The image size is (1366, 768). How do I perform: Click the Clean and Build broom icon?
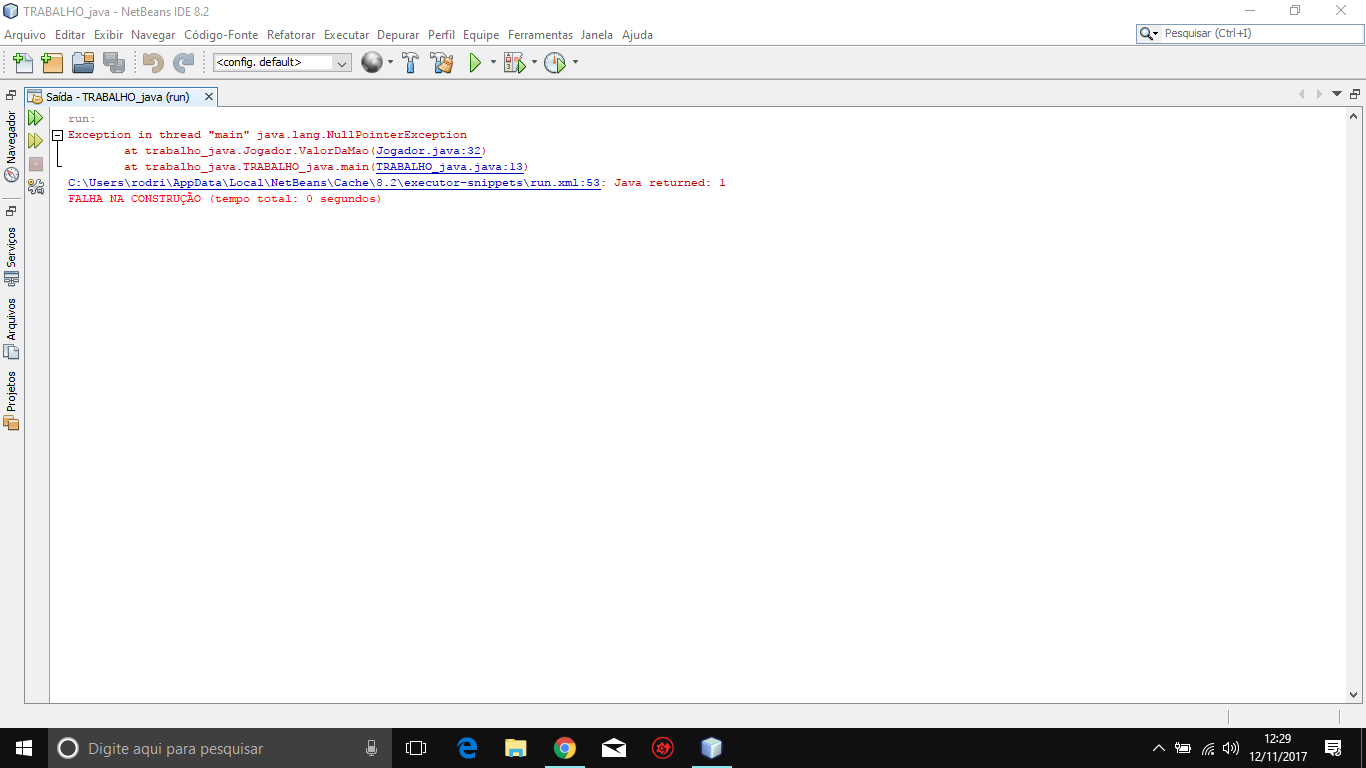(x=441, y=63)
